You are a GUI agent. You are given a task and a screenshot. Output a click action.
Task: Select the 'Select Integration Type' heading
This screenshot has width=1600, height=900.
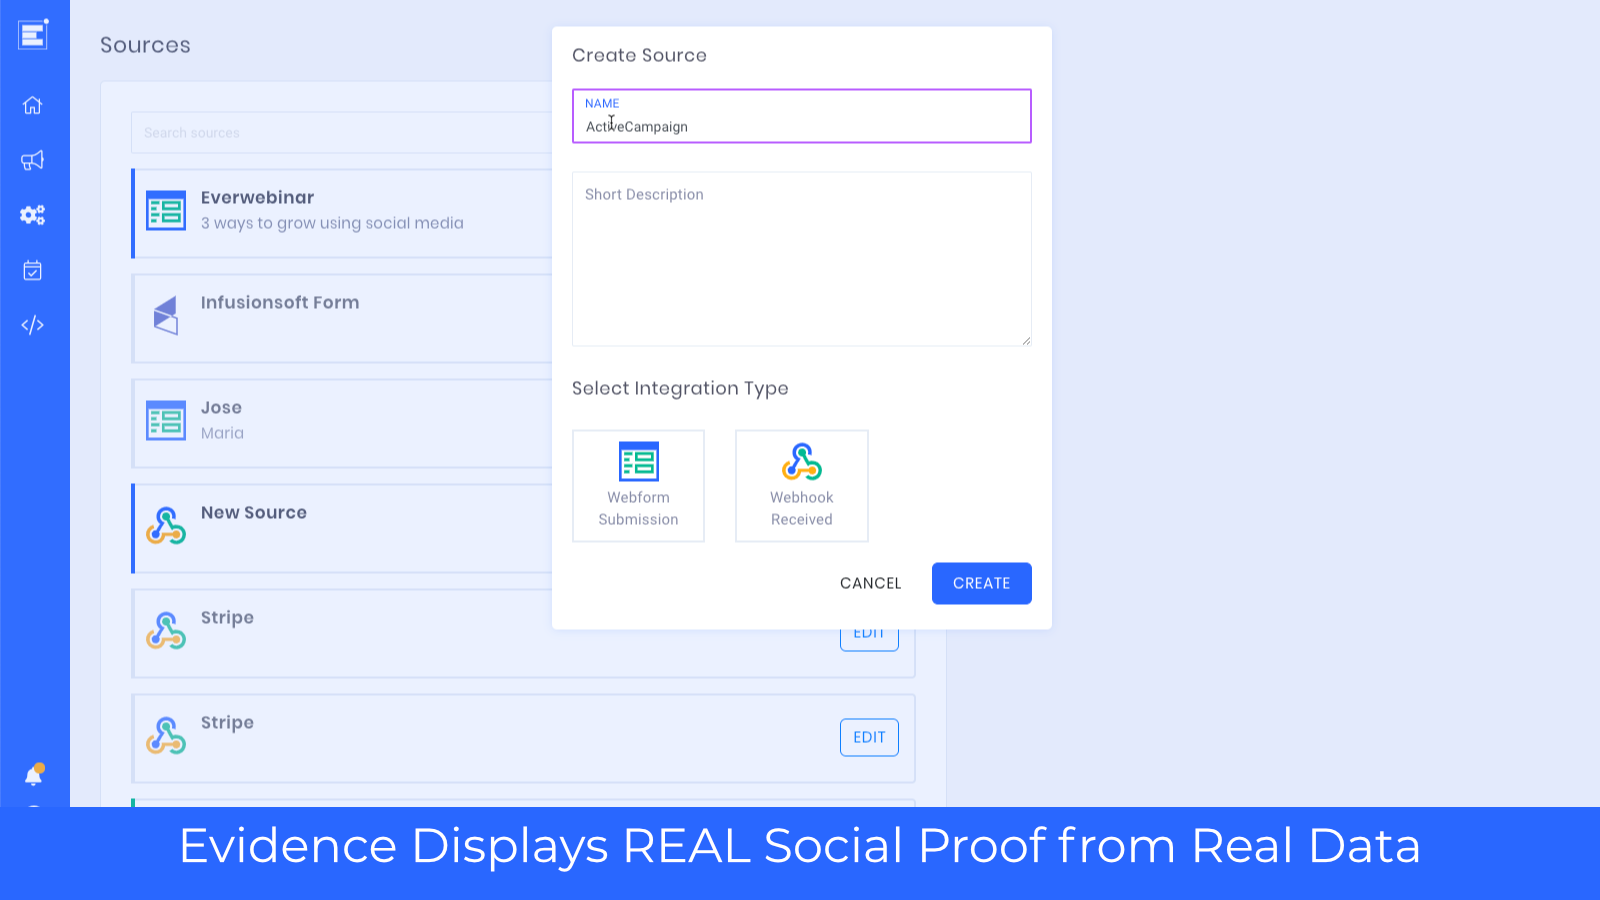click(x=680, y=388)
